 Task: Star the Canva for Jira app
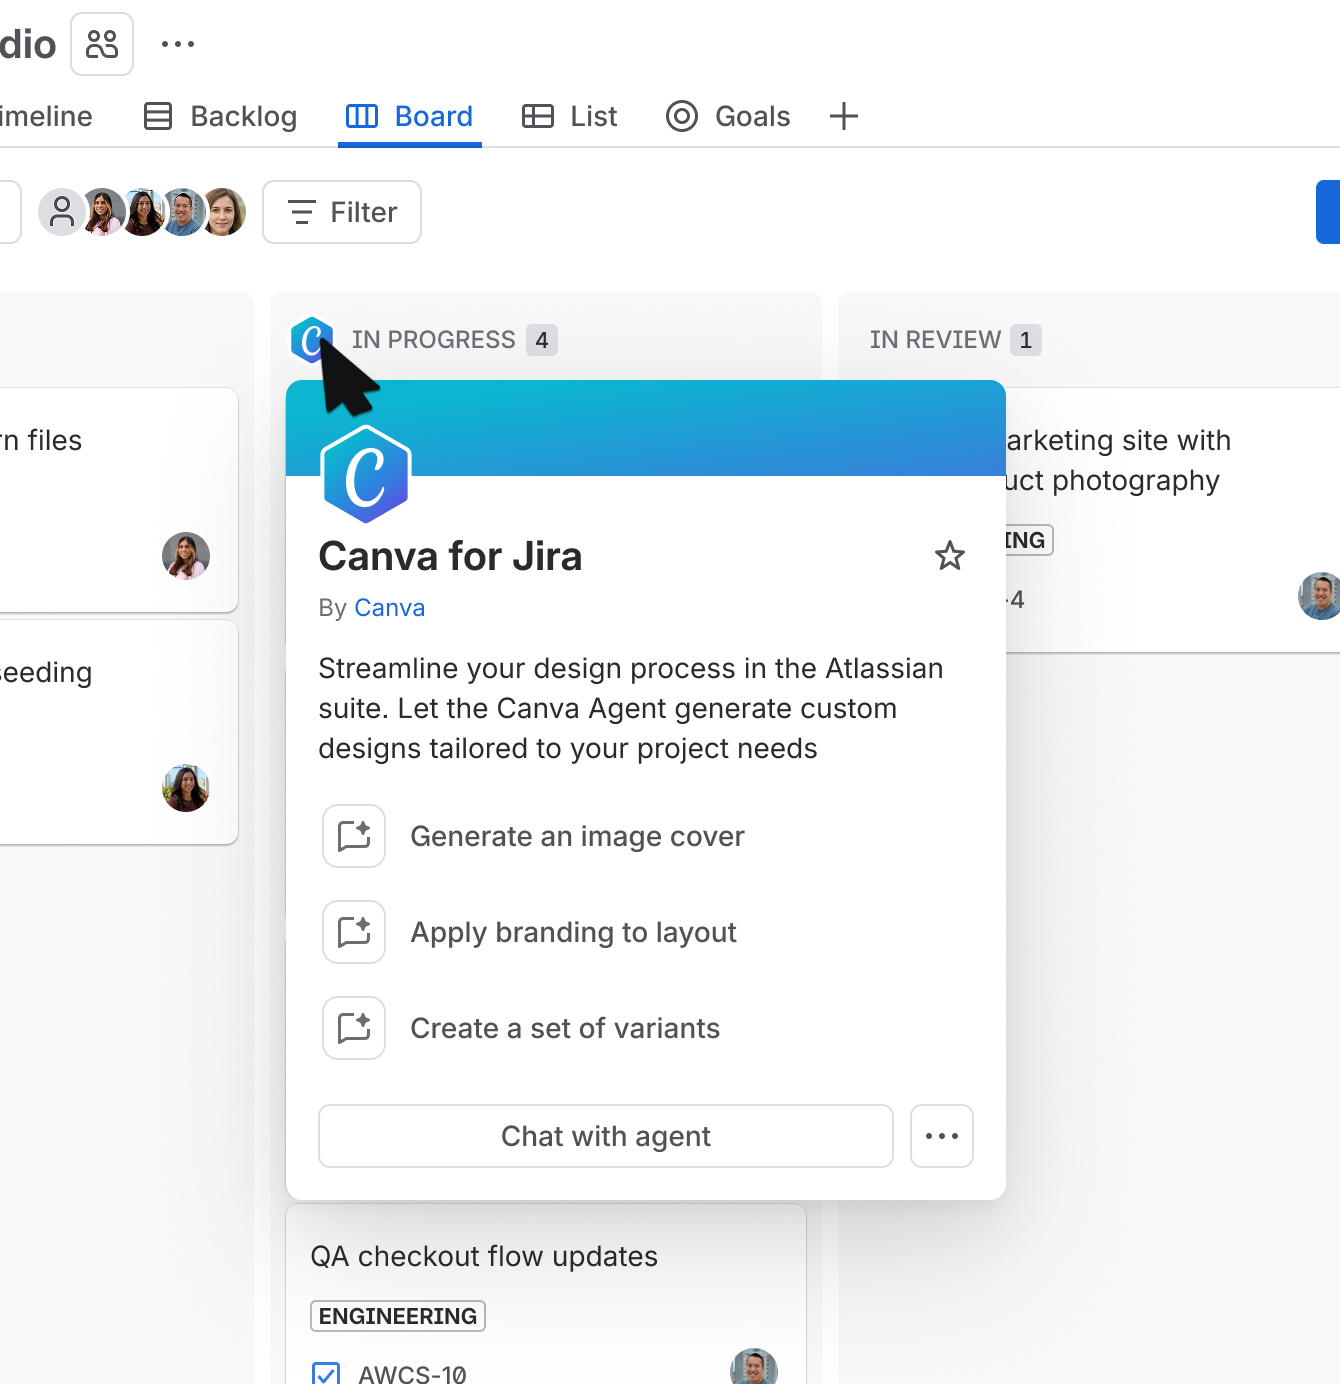(x=950, y=556)
